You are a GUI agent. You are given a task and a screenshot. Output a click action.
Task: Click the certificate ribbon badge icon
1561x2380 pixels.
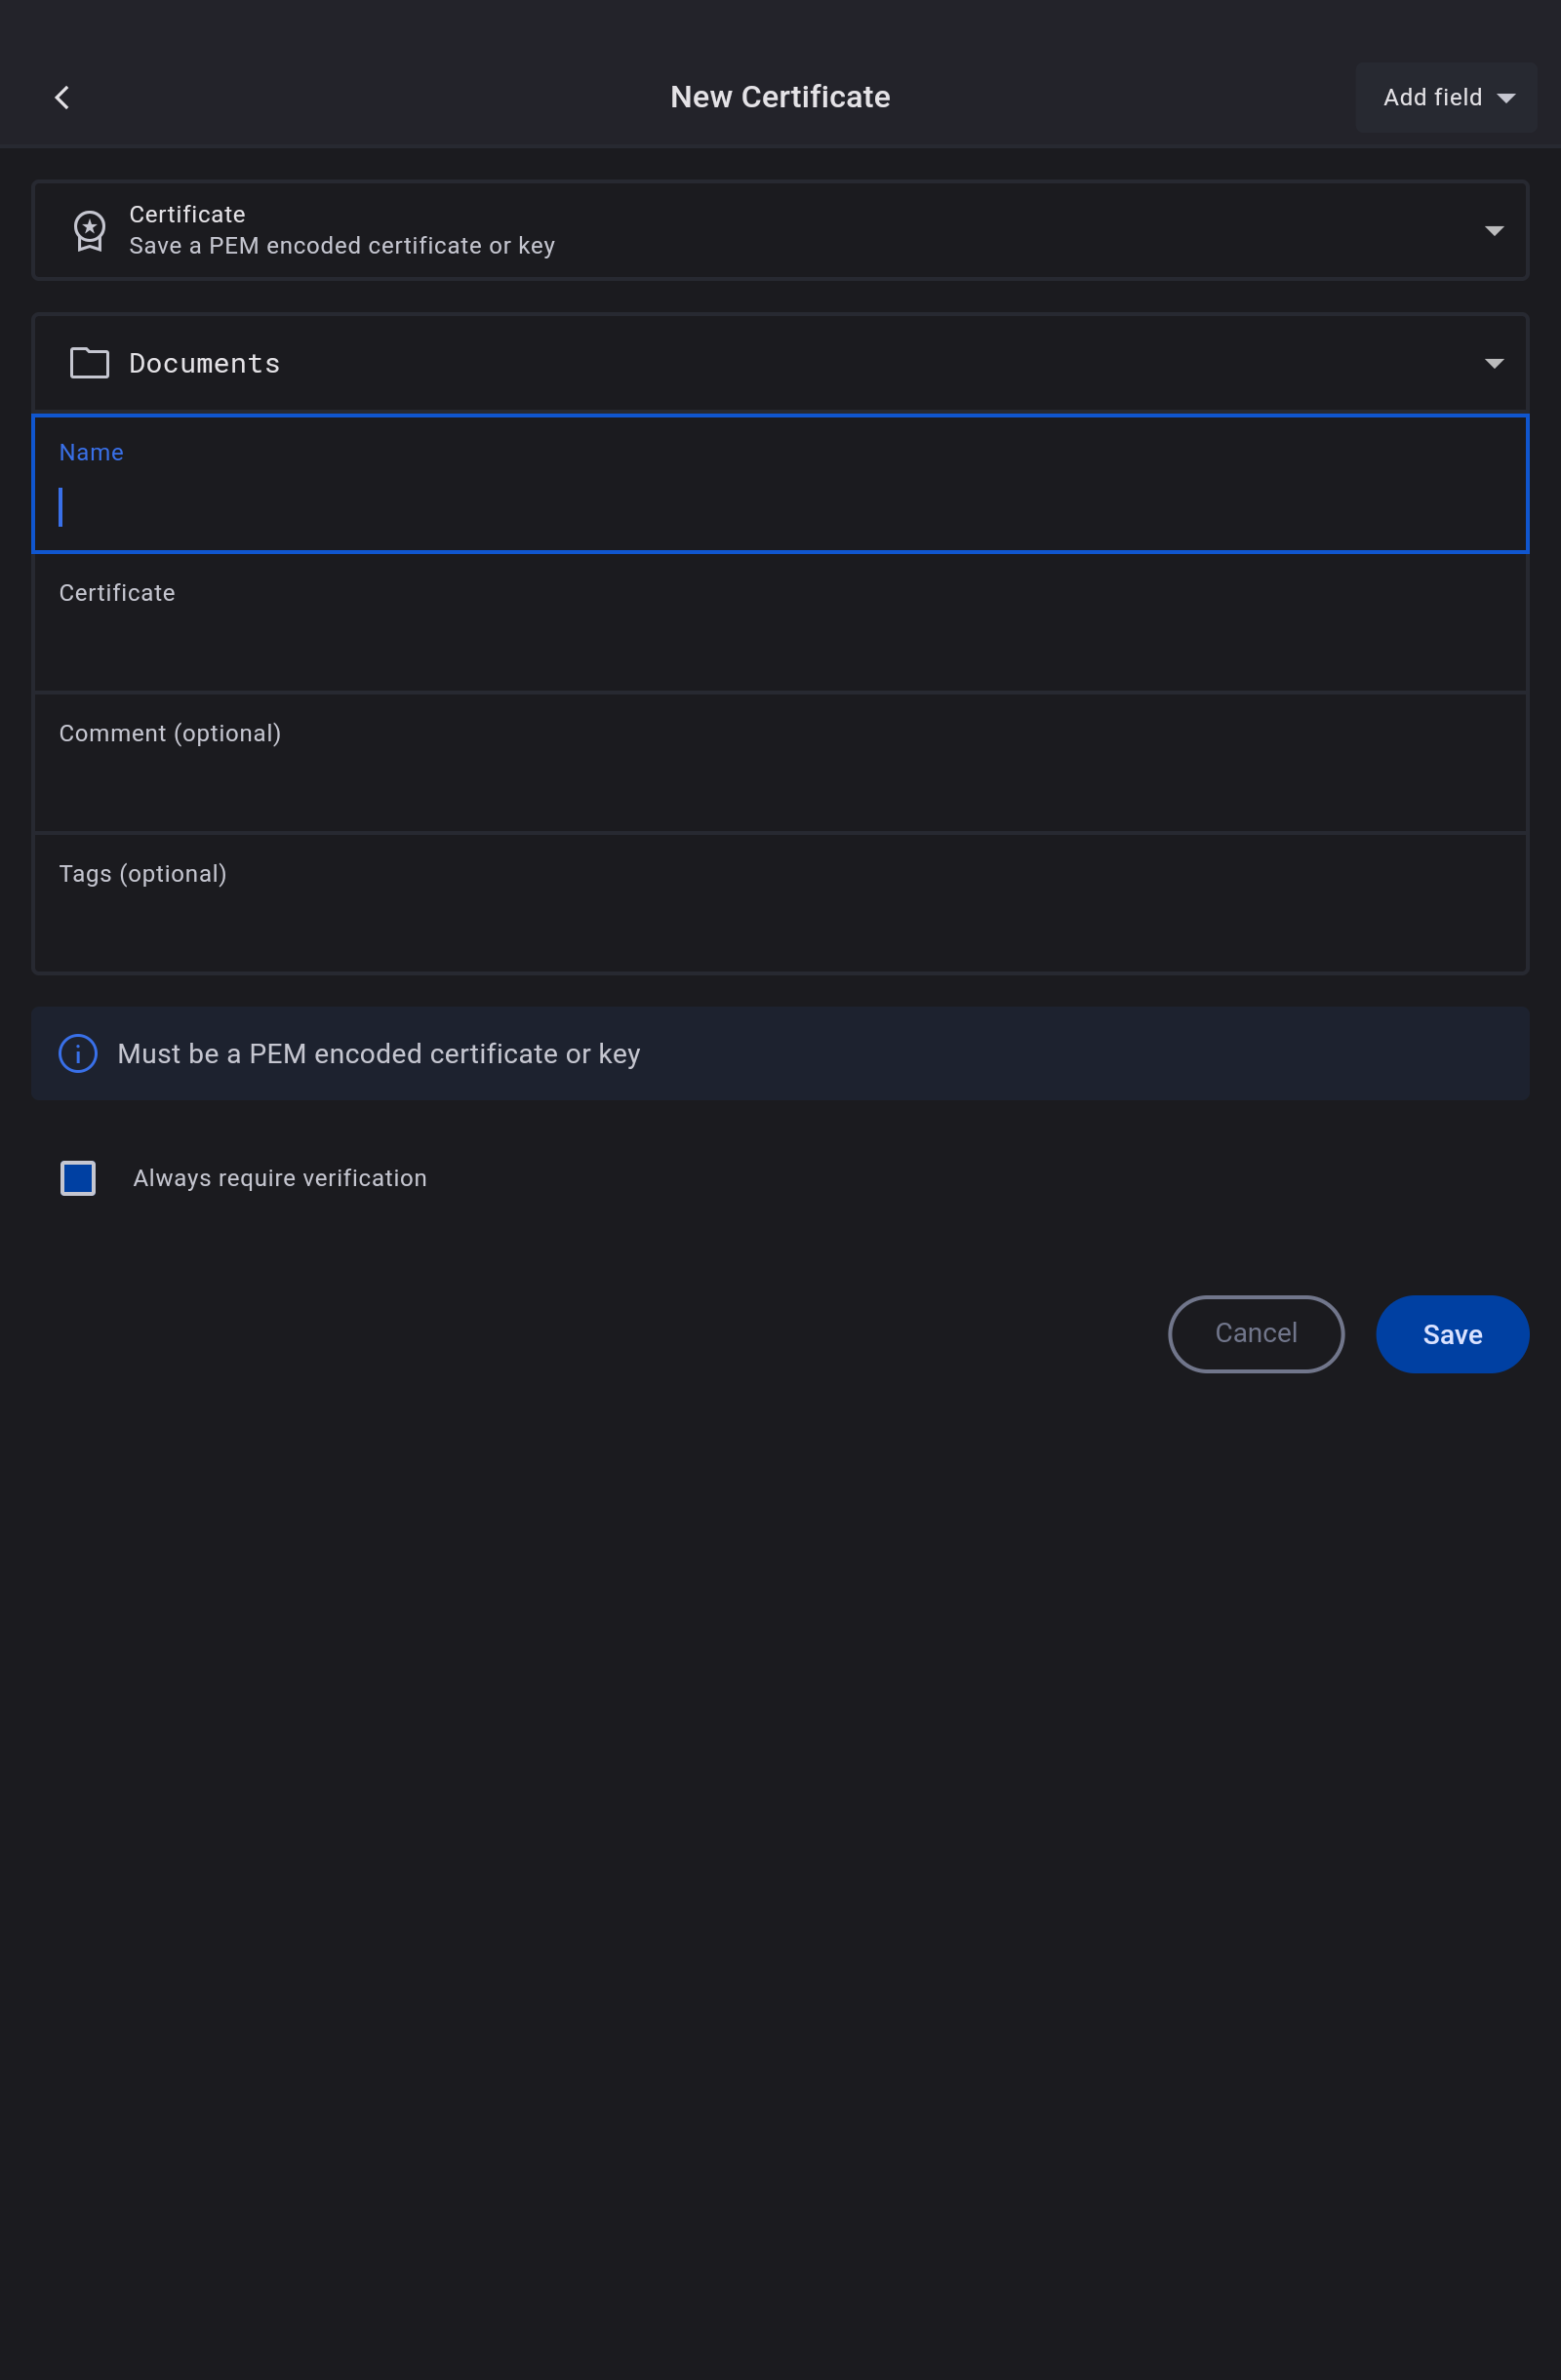[x=89, y=230]
